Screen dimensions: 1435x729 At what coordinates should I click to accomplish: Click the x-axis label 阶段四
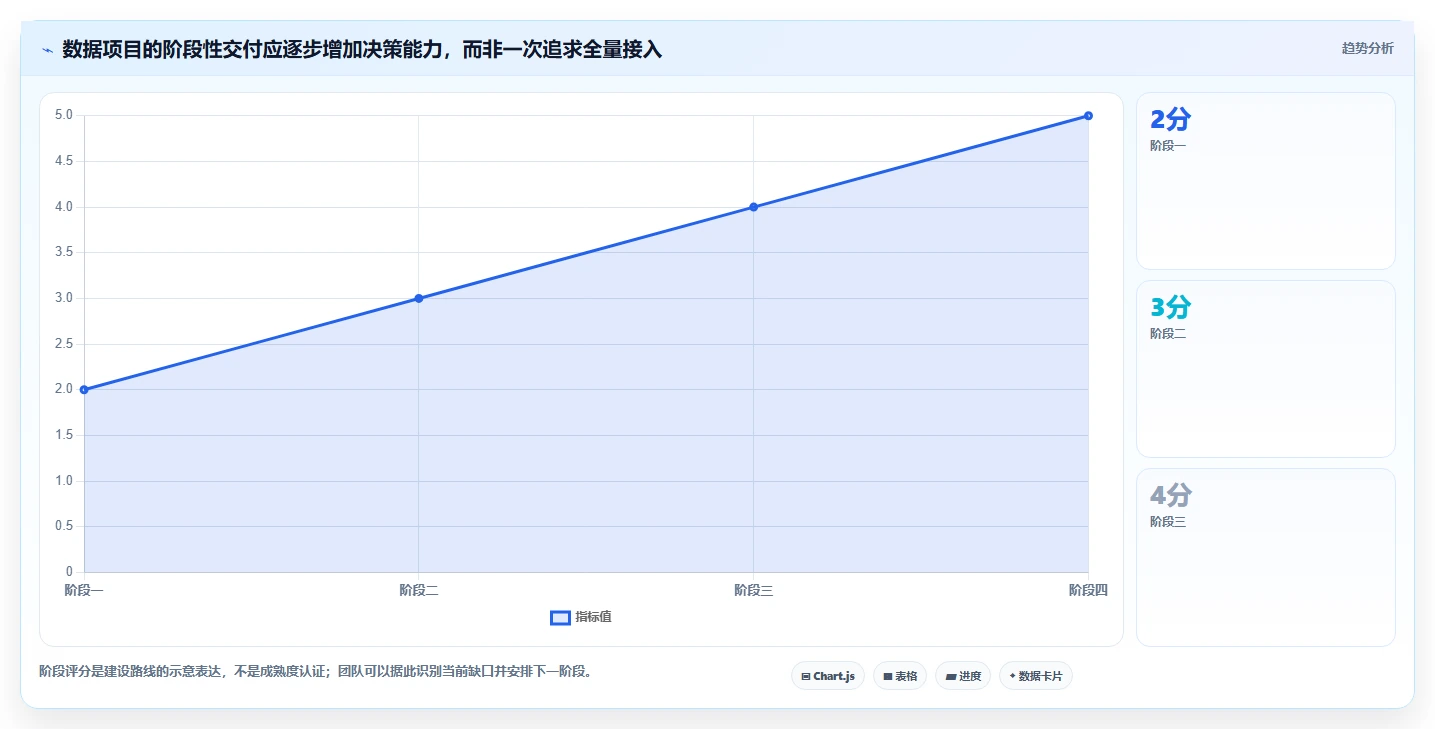click(x=1088, y=591)
